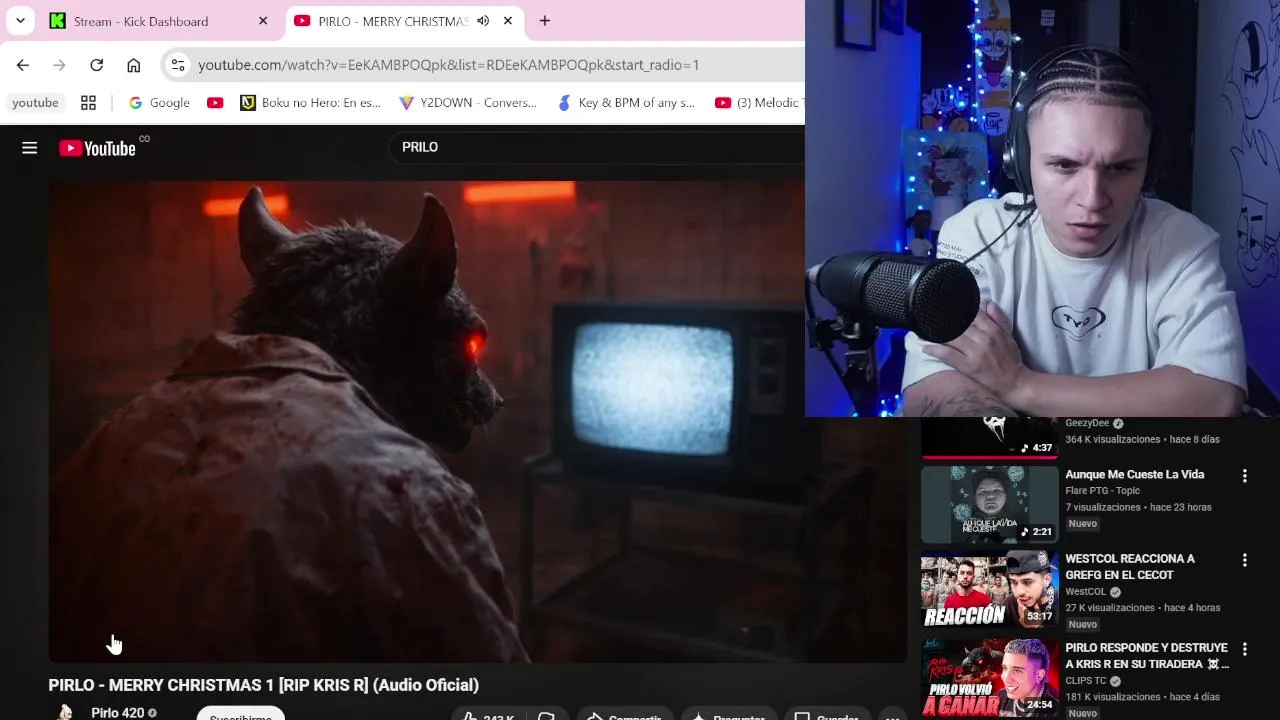Open the Boku no Hero bookmark
Image resolution: width=1280 pixels, height=720 pixels.
click(311, 103)
